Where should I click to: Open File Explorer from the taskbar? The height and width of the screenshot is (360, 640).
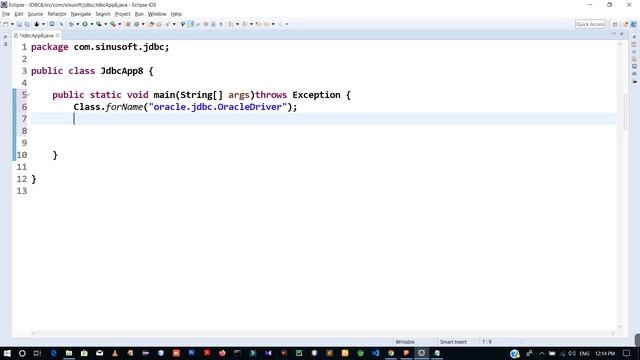[69, 353]
